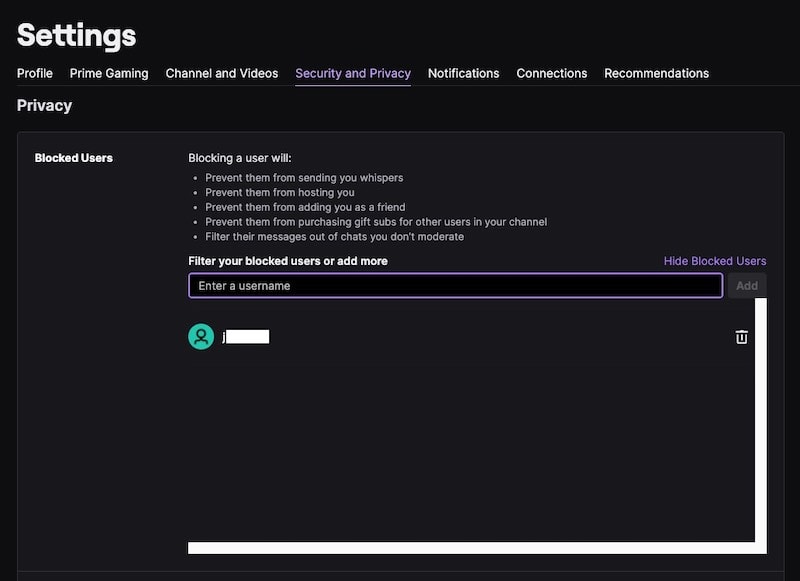800x581 pixels.
Task: Click 'Prevent them from adding you as a friend'
Action: (x=305, y=208)
